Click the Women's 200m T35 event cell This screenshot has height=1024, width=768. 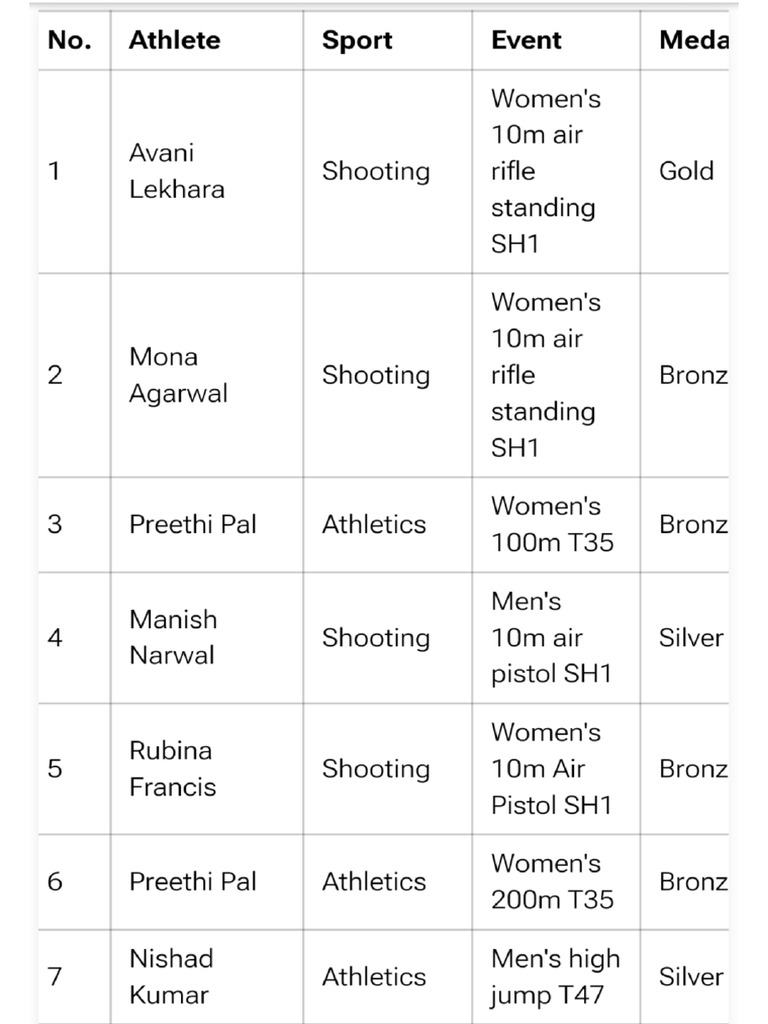(552, 881)
